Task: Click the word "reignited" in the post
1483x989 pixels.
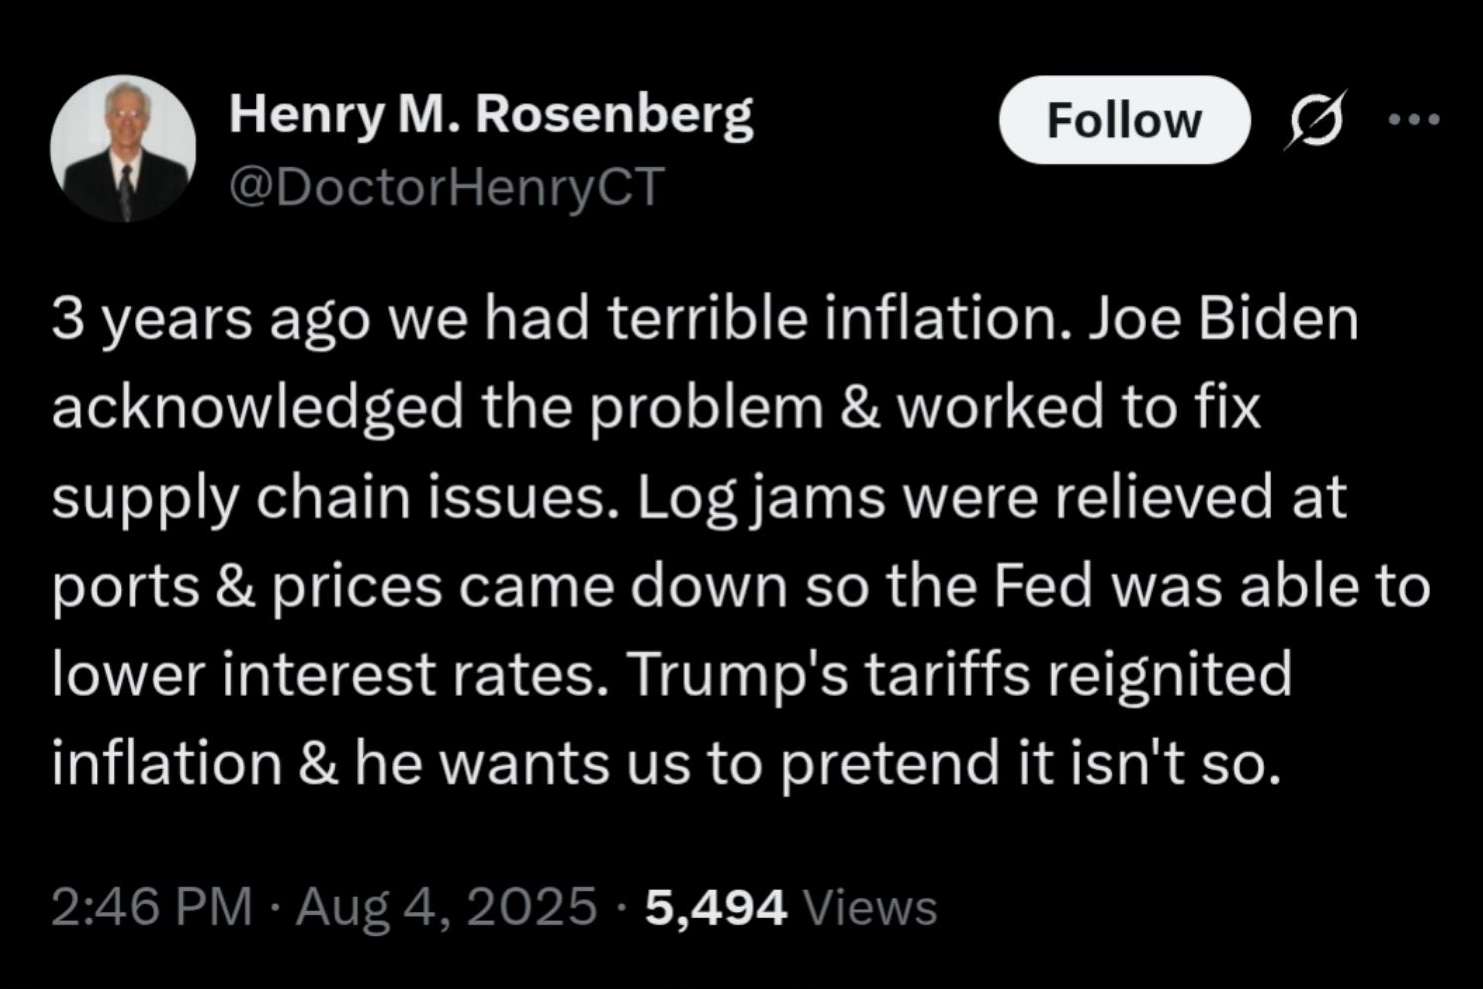Action: (x=1170, y=674)
